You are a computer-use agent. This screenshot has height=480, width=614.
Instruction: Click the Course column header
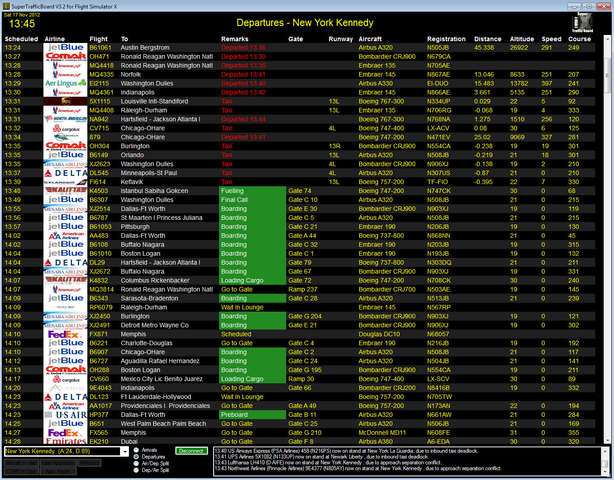click(580, 39)
